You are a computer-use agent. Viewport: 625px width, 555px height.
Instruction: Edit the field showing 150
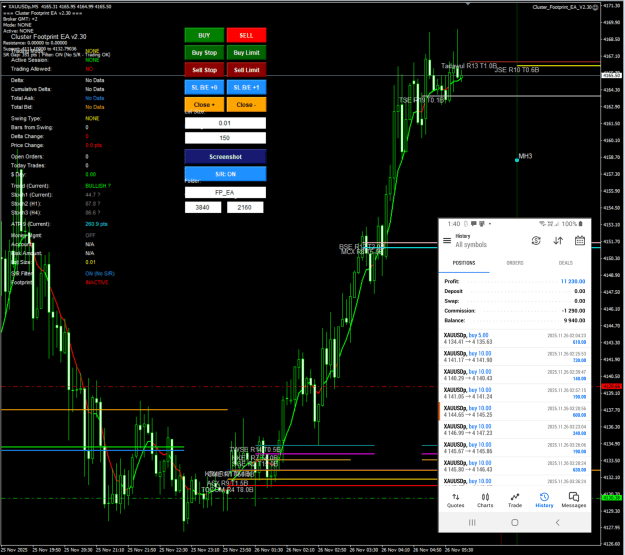[225, 138]
